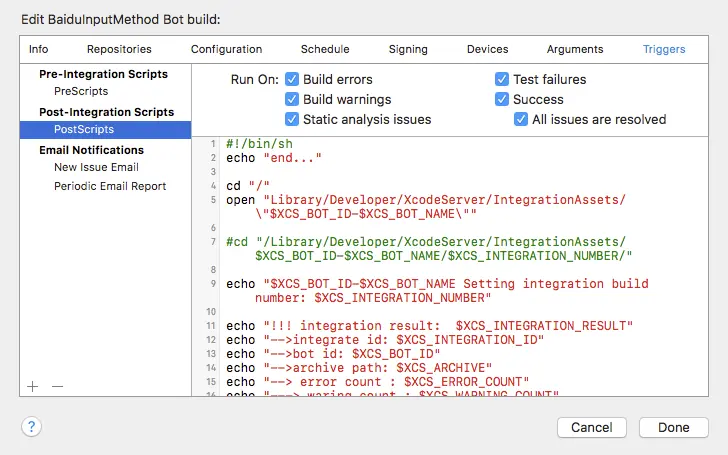The width and height of the screenshot is (728, 455).
Task: Click line number 11 in the gutter
Action: [211, 326]
